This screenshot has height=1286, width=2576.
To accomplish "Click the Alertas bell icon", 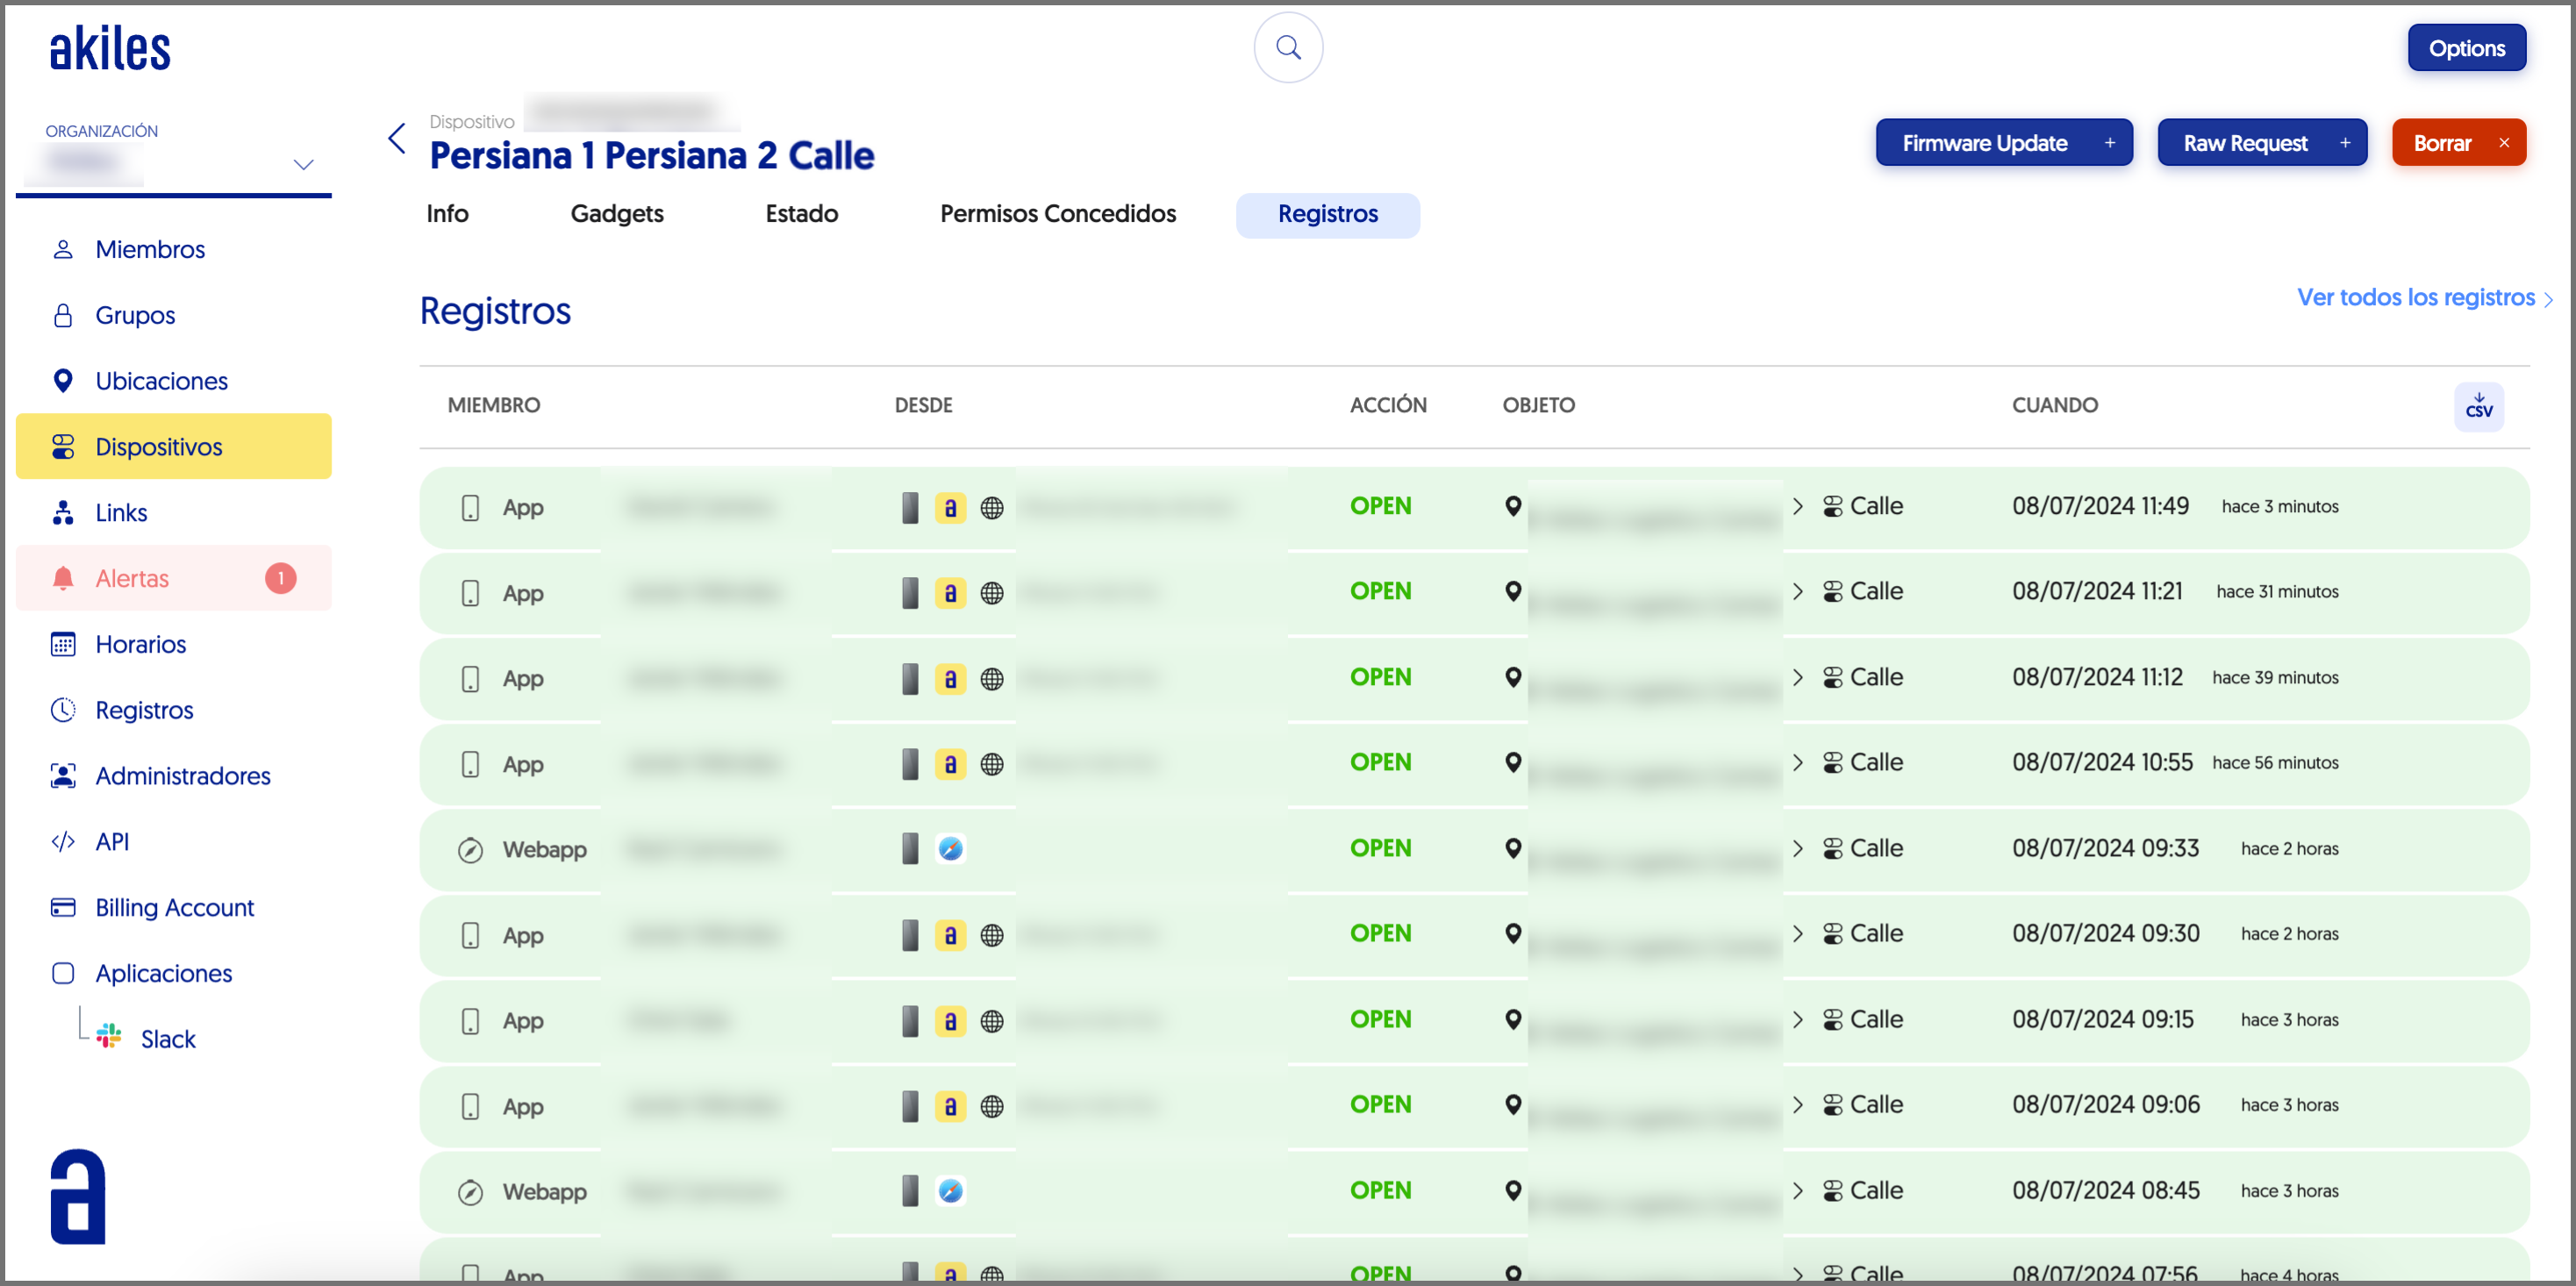I will coord(63,578).
